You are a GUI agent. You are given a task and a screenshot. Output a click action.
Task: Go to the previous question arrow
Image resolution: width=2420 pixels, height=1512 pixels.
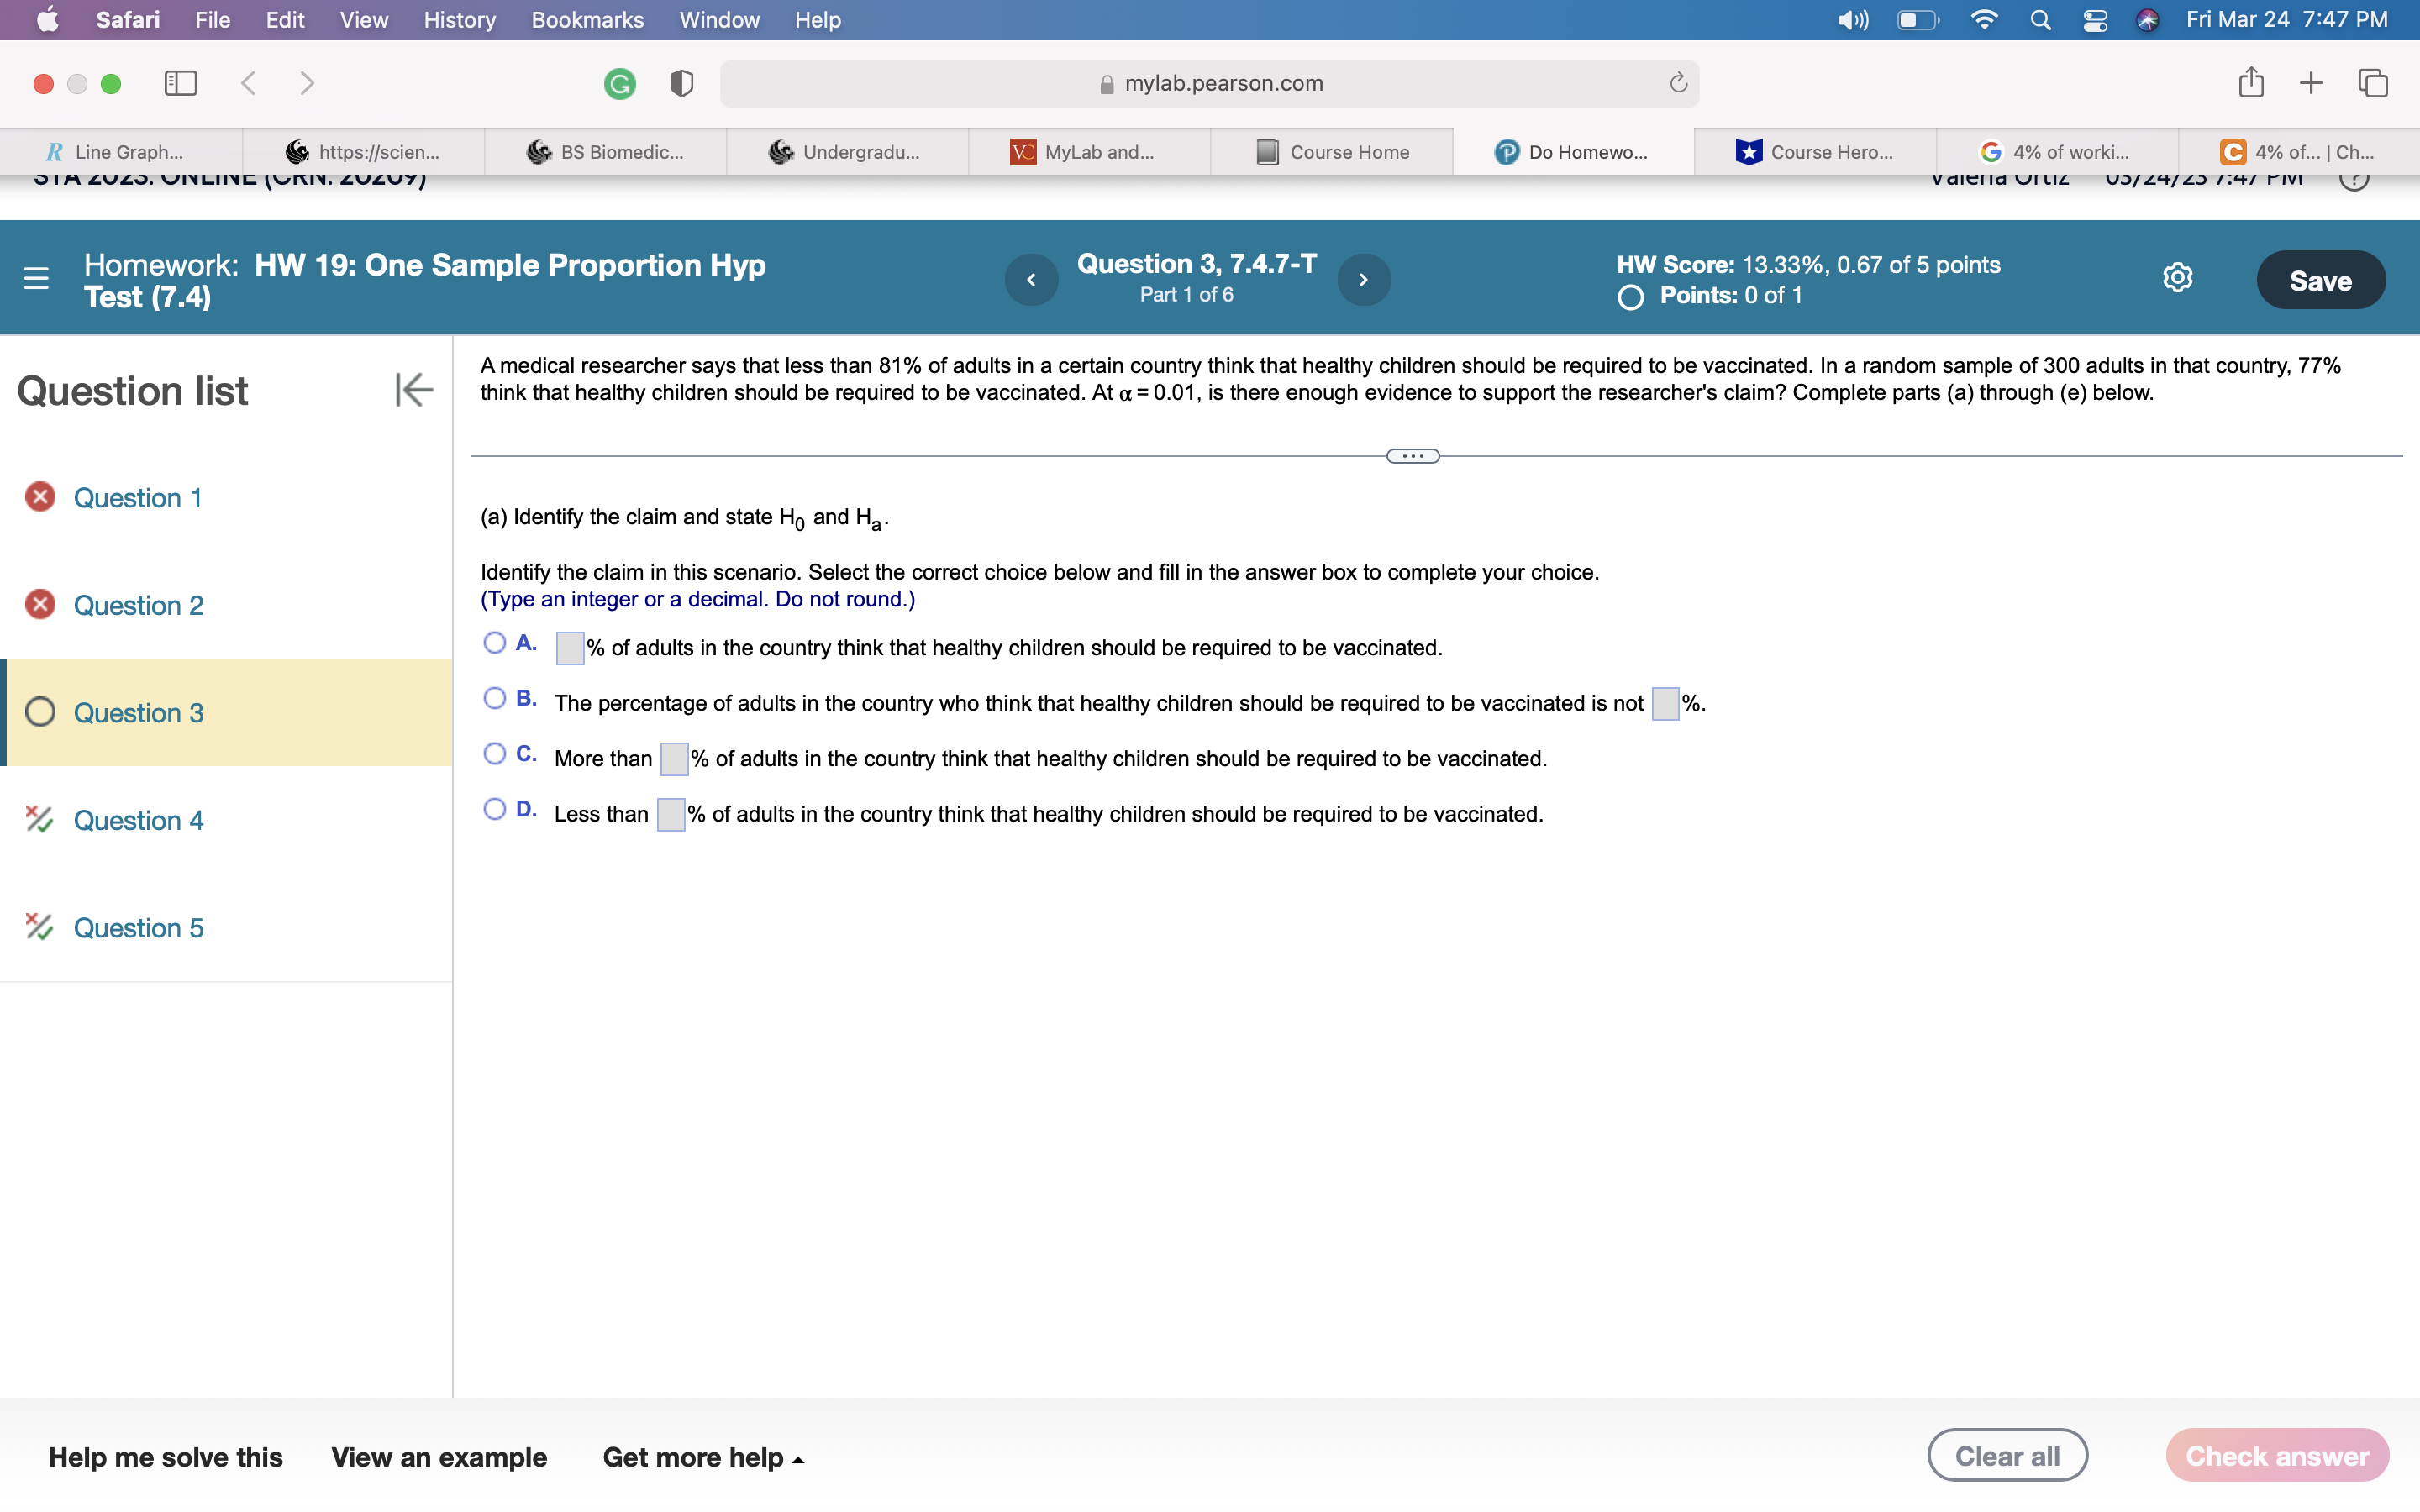coord(1031,280)
